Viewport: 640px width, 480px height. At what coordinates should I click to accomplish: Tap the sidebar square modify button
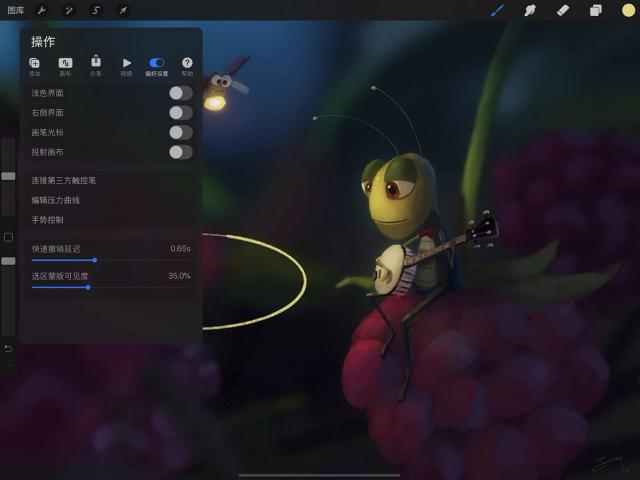[x=8, y=237]
